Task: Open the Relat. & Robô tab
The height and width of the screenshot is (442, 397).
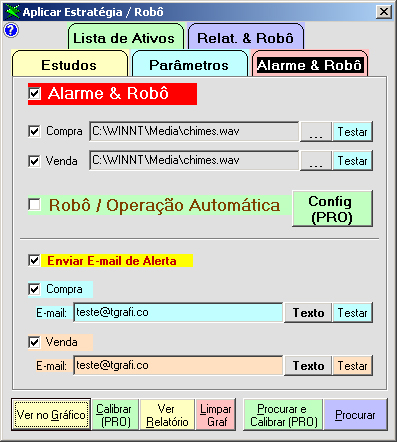Action: tap(246, 37)
